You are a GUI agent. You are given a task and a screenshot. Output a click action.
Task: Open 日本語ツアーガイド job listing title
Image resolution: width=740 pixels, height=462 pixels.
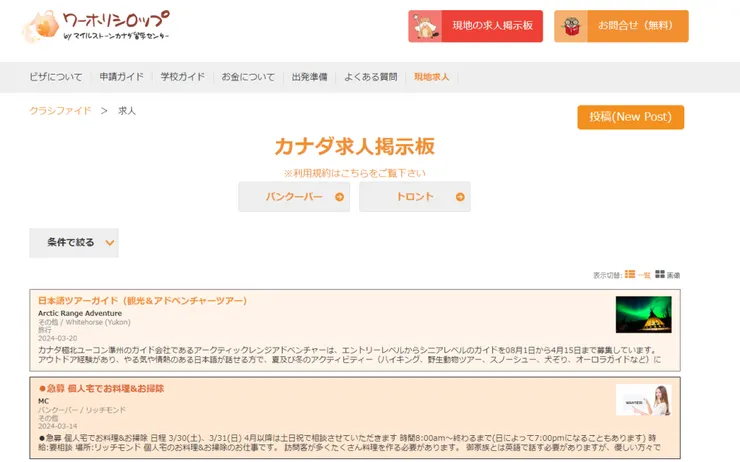[x=143, y=301]
